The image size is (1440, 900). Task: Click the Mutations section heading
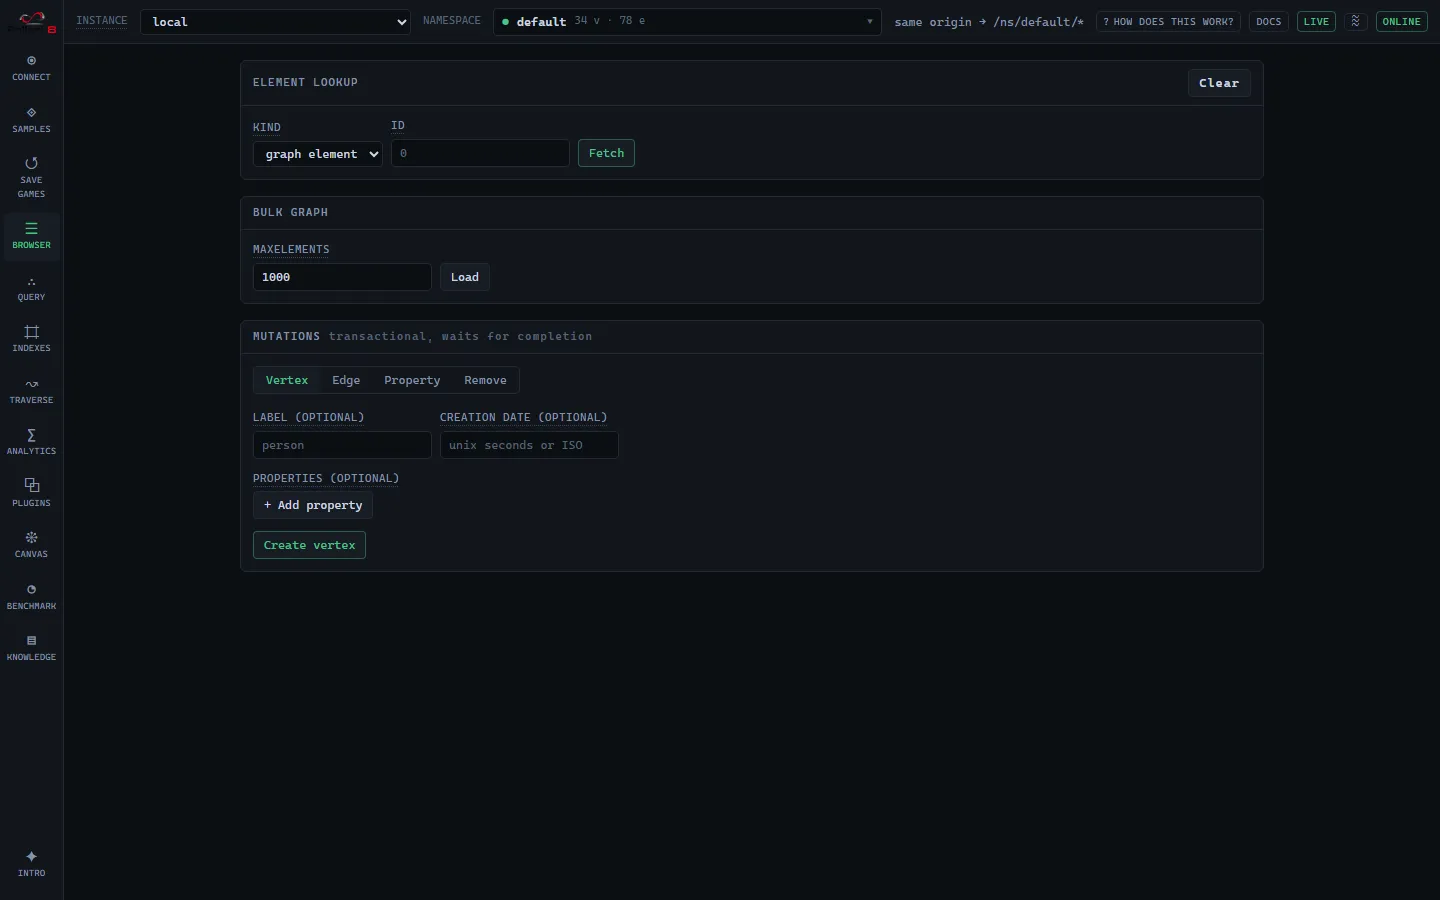point(286,336)
